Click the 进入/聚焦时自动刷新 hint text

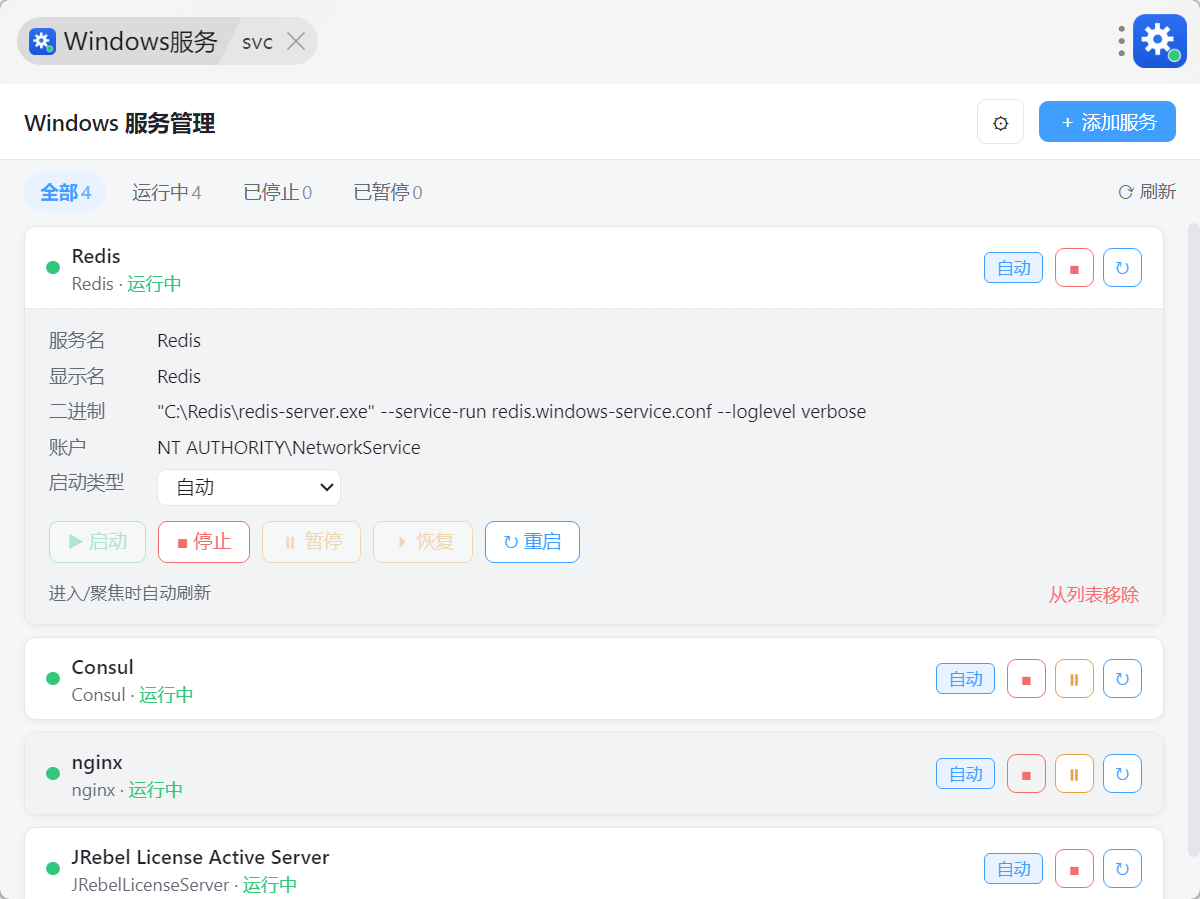[130, 593]
